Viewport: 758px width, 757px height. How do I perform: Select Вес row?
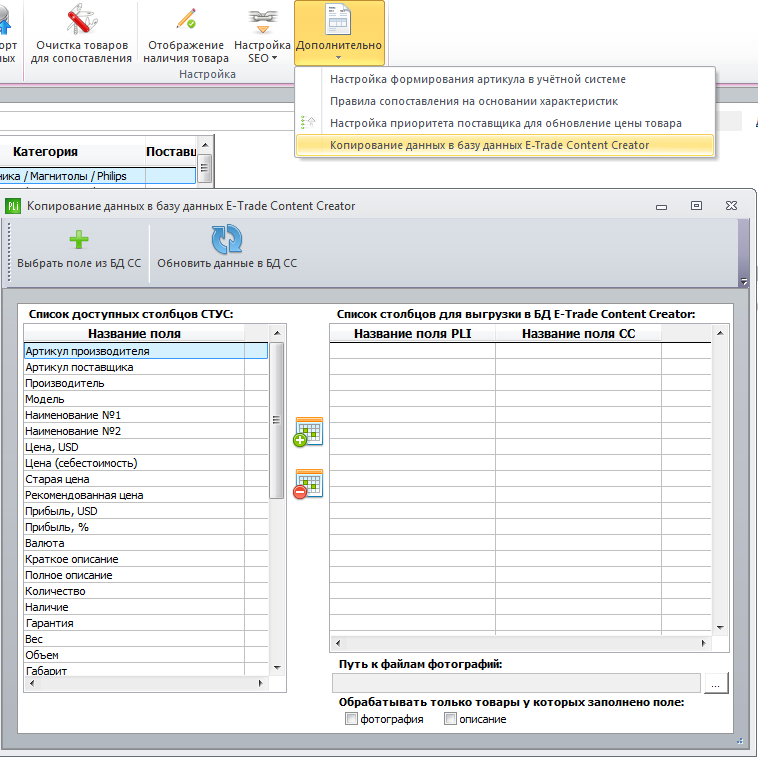[x=146, y=638]
